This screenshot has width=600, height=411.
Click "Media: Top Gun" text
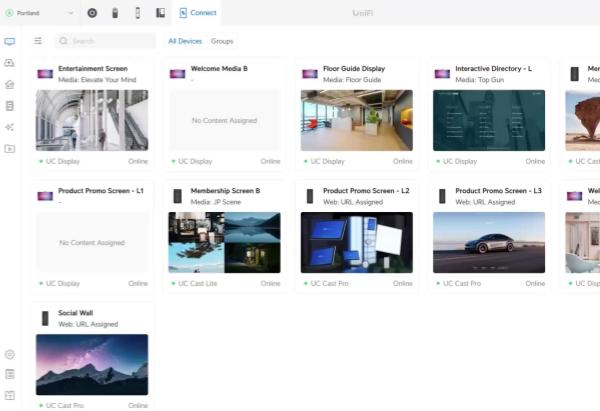point(479,80)
